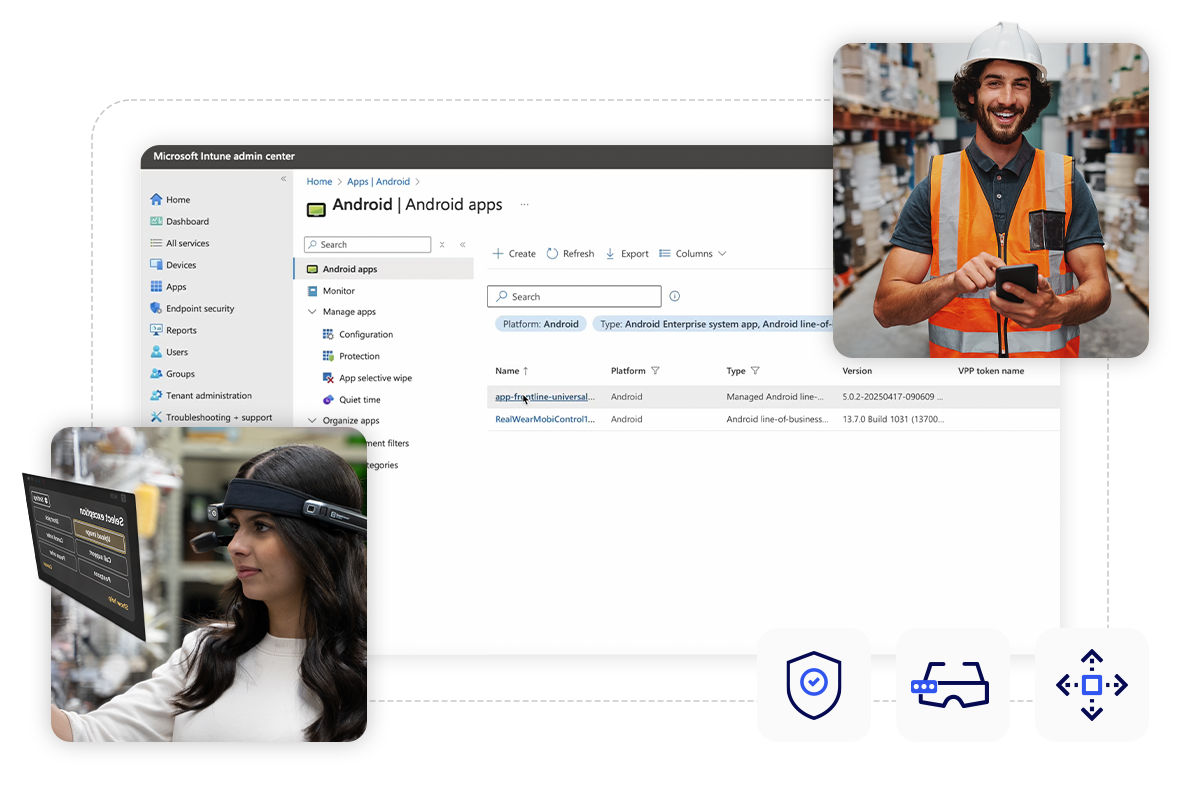Click the smart glasses headset tile
Image resolution: width=1200 pixels, height=800 pixels.
(x=952, y=685)
